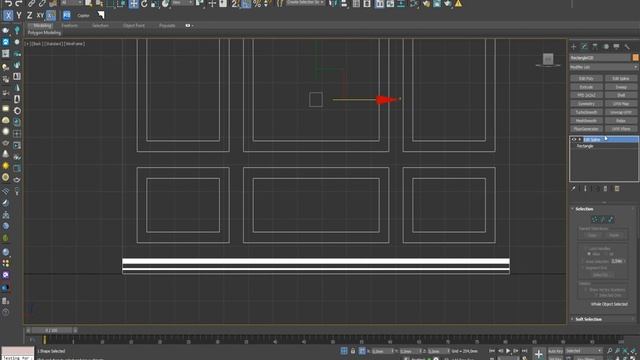Click the Pin Stack icon

click(x=573, y=189)
